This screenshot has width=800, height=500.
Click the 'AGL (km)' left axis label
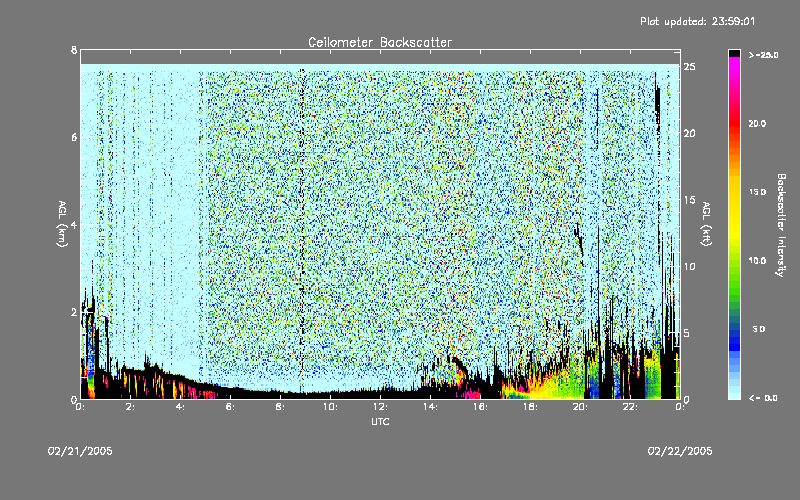tap(62, 224)
